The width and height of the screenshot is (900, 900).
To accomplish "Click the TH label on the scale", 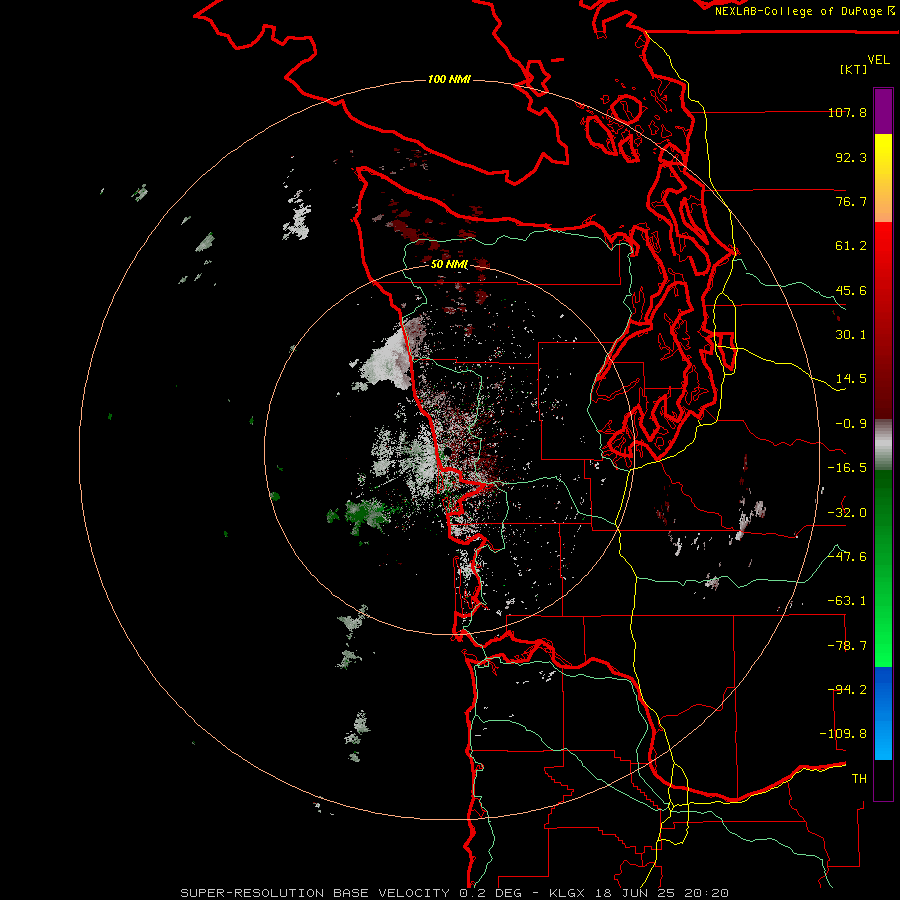I will pos(859,779).
